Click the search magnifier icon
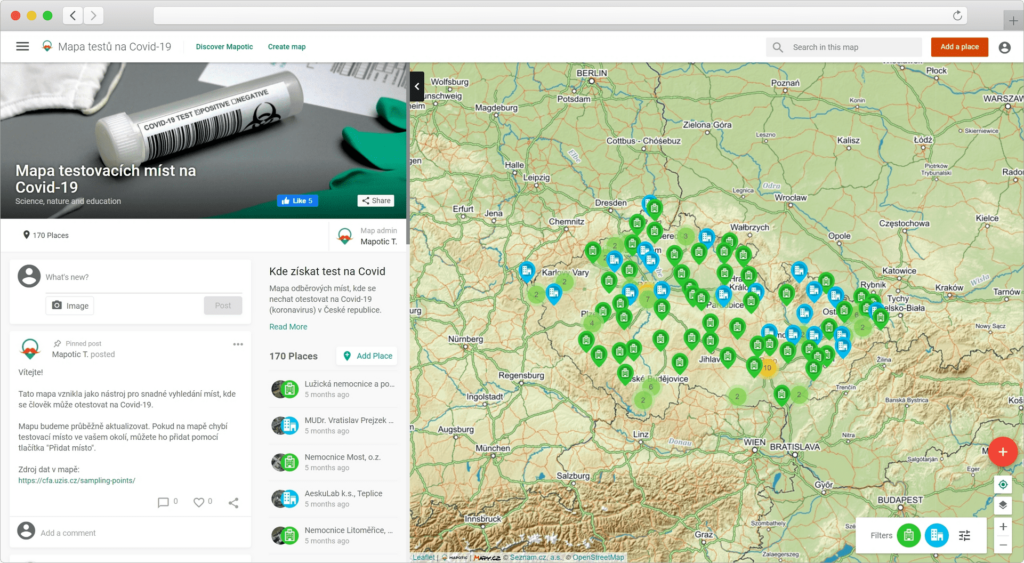Image resolution: width=1024 pixels, height=563 pixels. tap(777, 47)
